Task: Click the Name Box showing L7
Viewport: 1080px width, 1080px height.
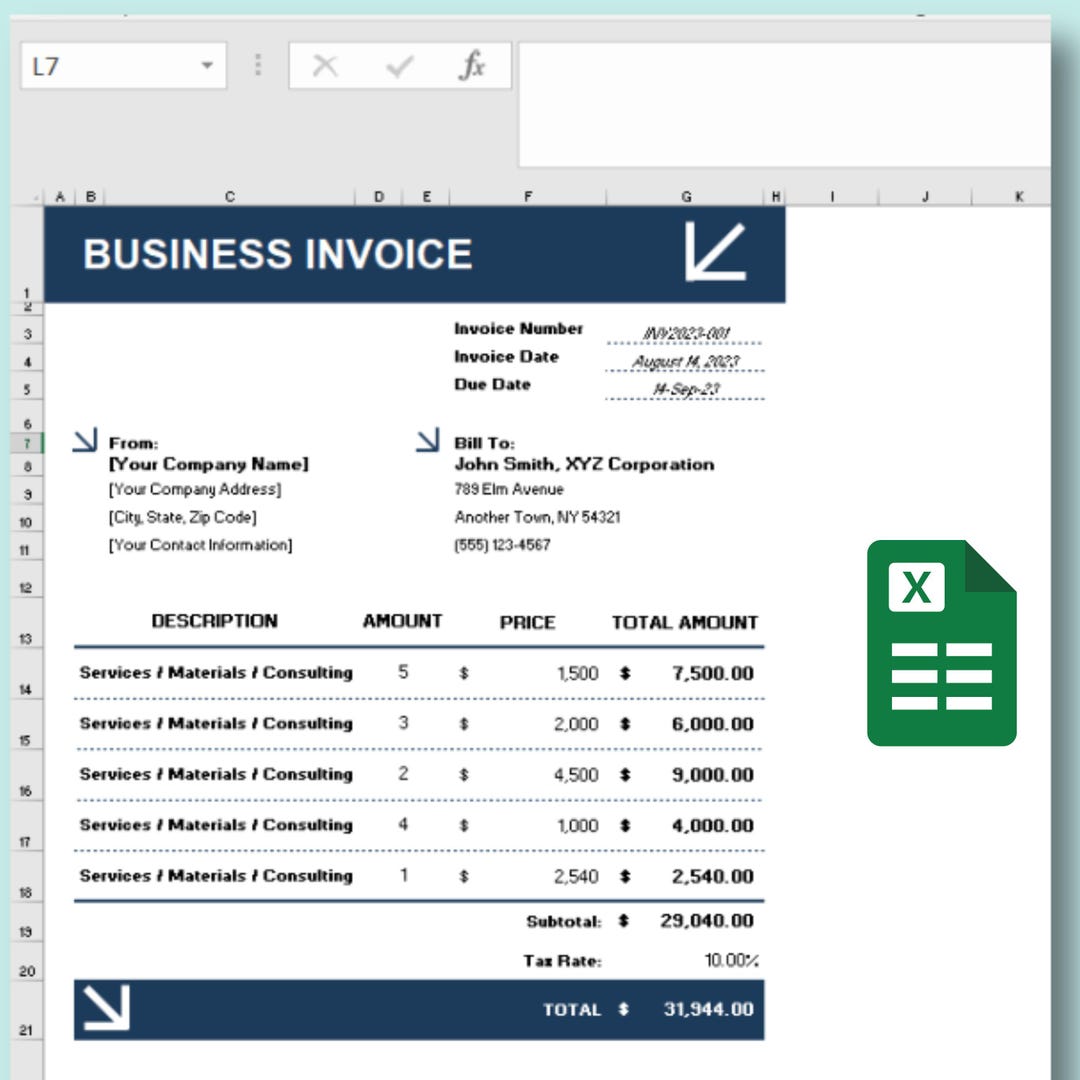Action: pos(123,66)
